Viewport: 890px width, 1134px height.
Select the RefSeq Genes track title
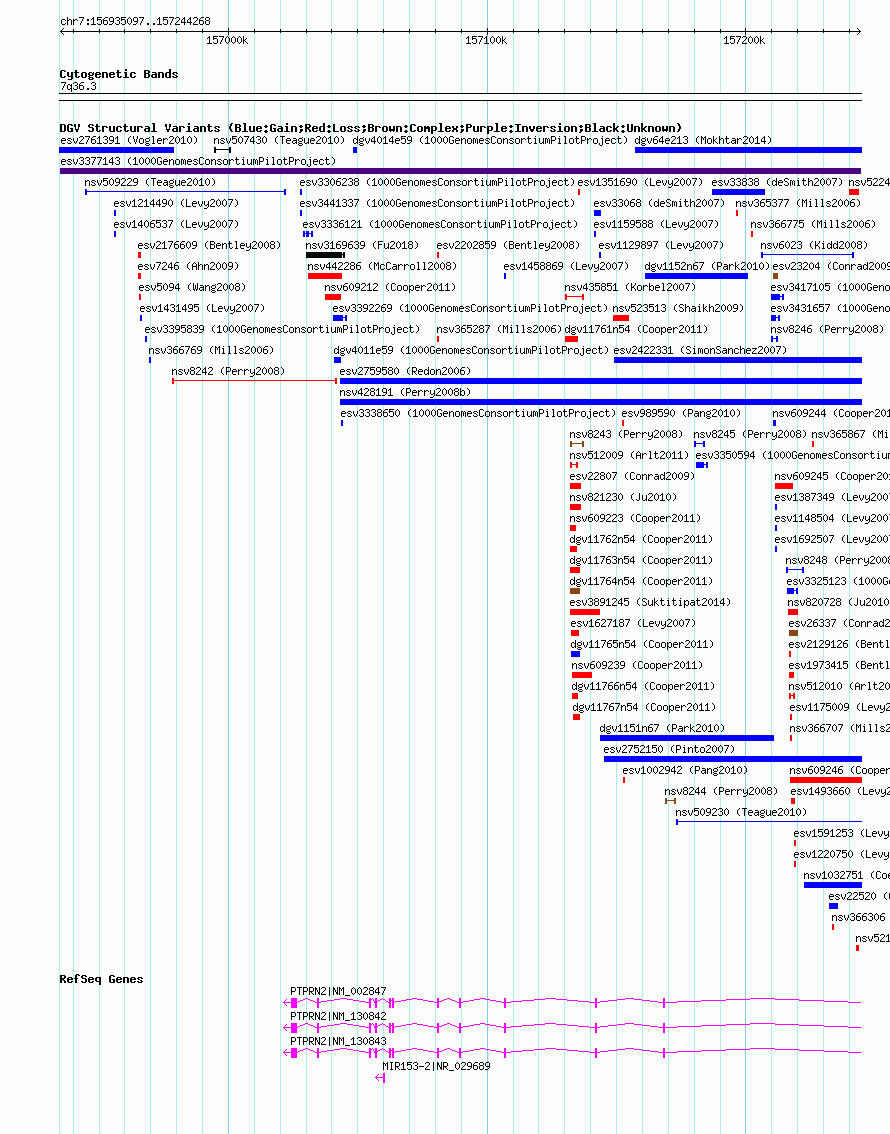(x=101, y=979)
